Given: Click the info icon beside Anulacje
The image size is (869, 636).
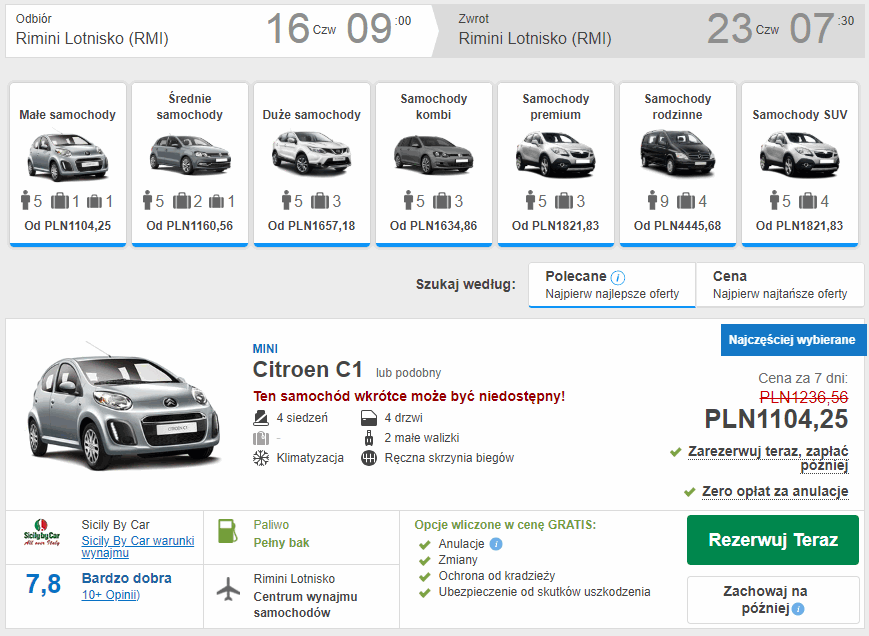Looking at the screenshot, I should point(496,544).
